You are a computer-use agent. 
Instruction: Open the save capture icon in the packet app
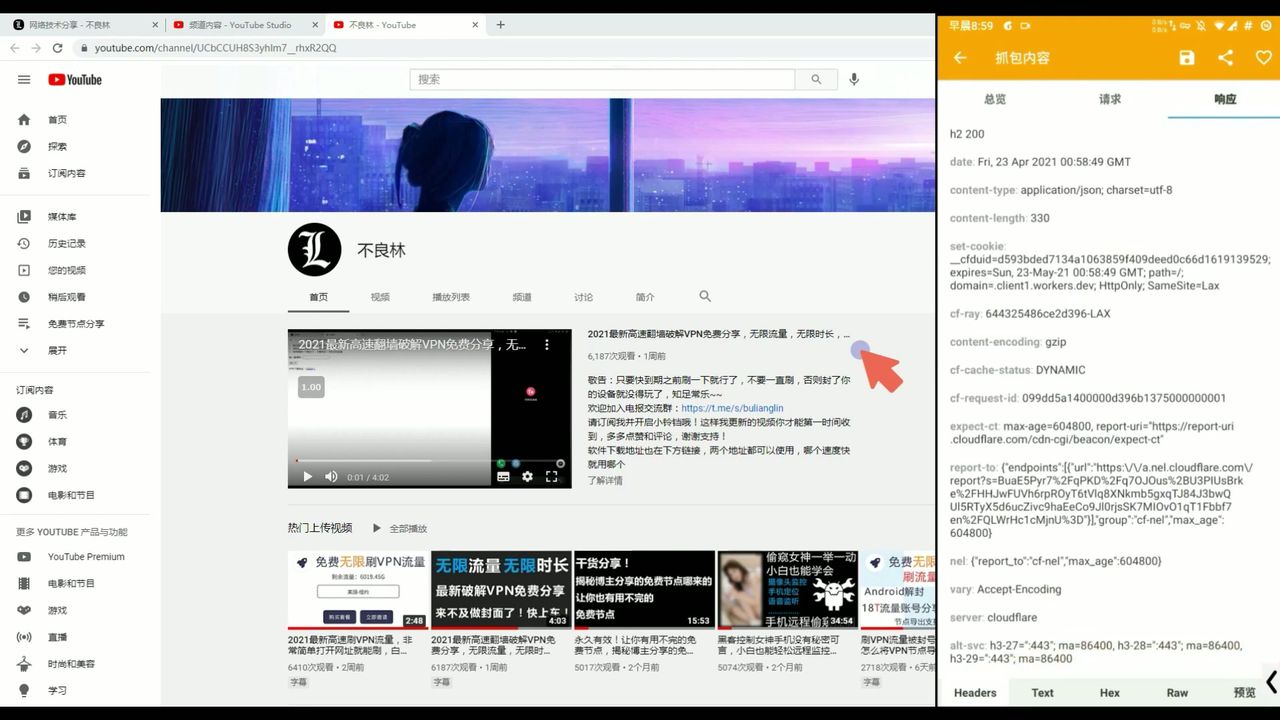pyautogui.click(x=1186, y=57)
